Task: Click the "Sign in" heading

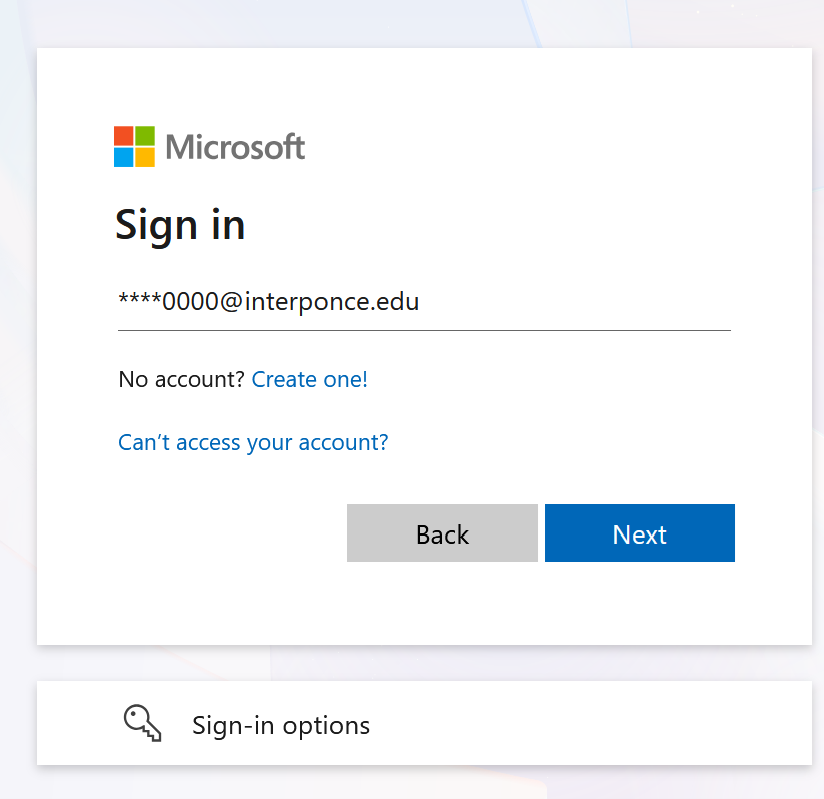Action: tap(180, 224)
